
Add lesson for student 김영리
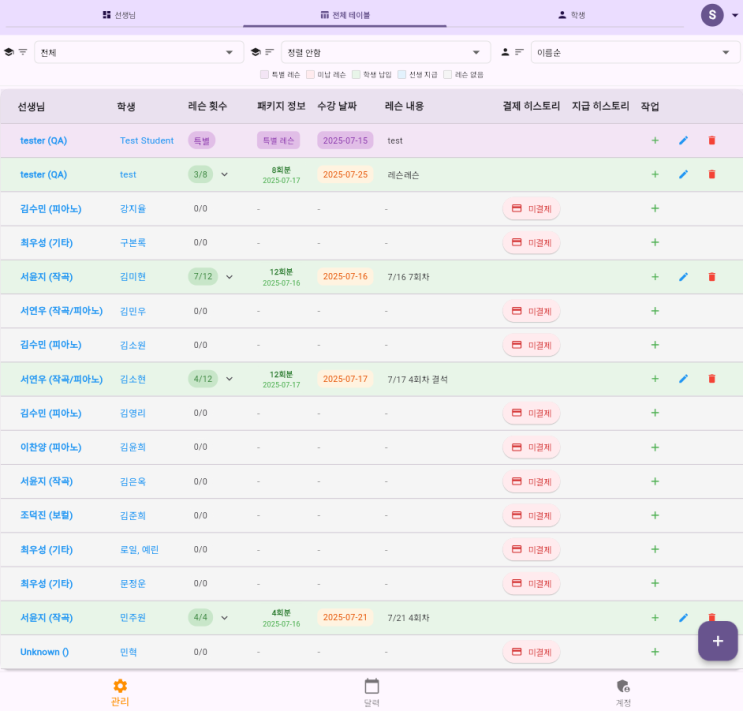[655, 413]
